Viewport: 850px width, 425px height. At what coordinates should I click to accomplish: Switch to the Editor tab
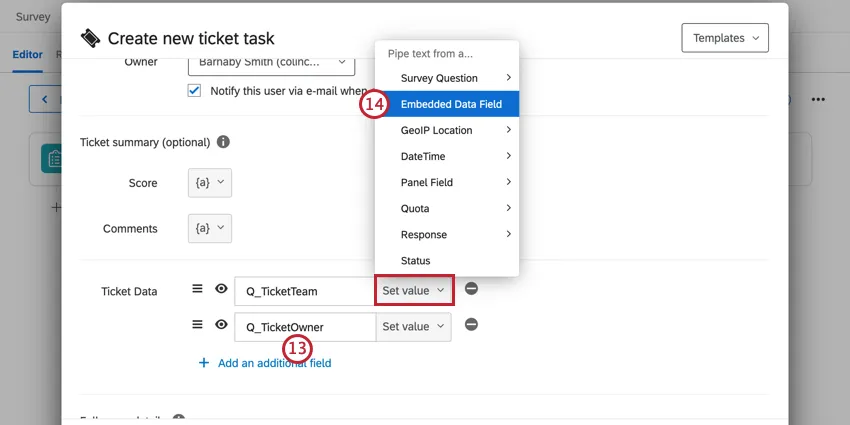tap(27, 54)
